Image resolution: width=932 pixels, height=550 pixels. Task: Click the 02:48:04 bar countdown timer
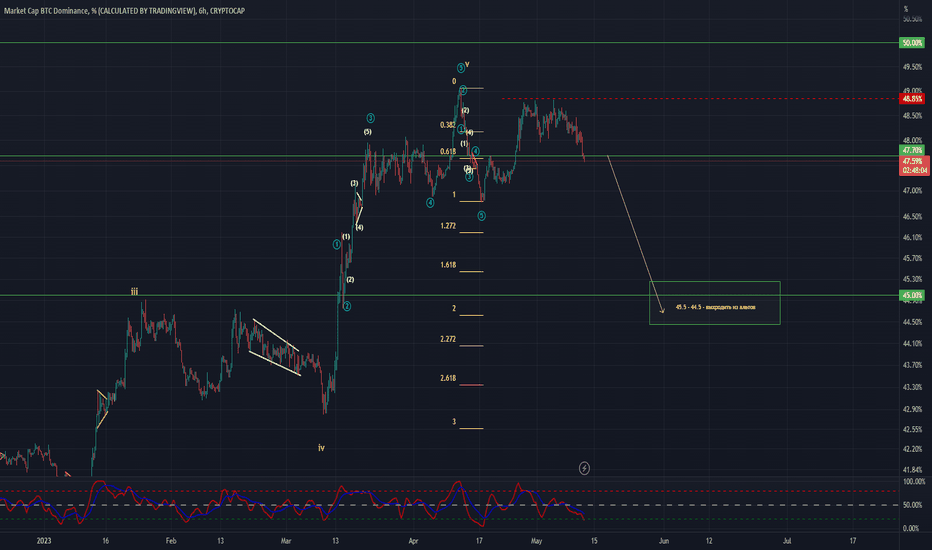click(914, 171)
